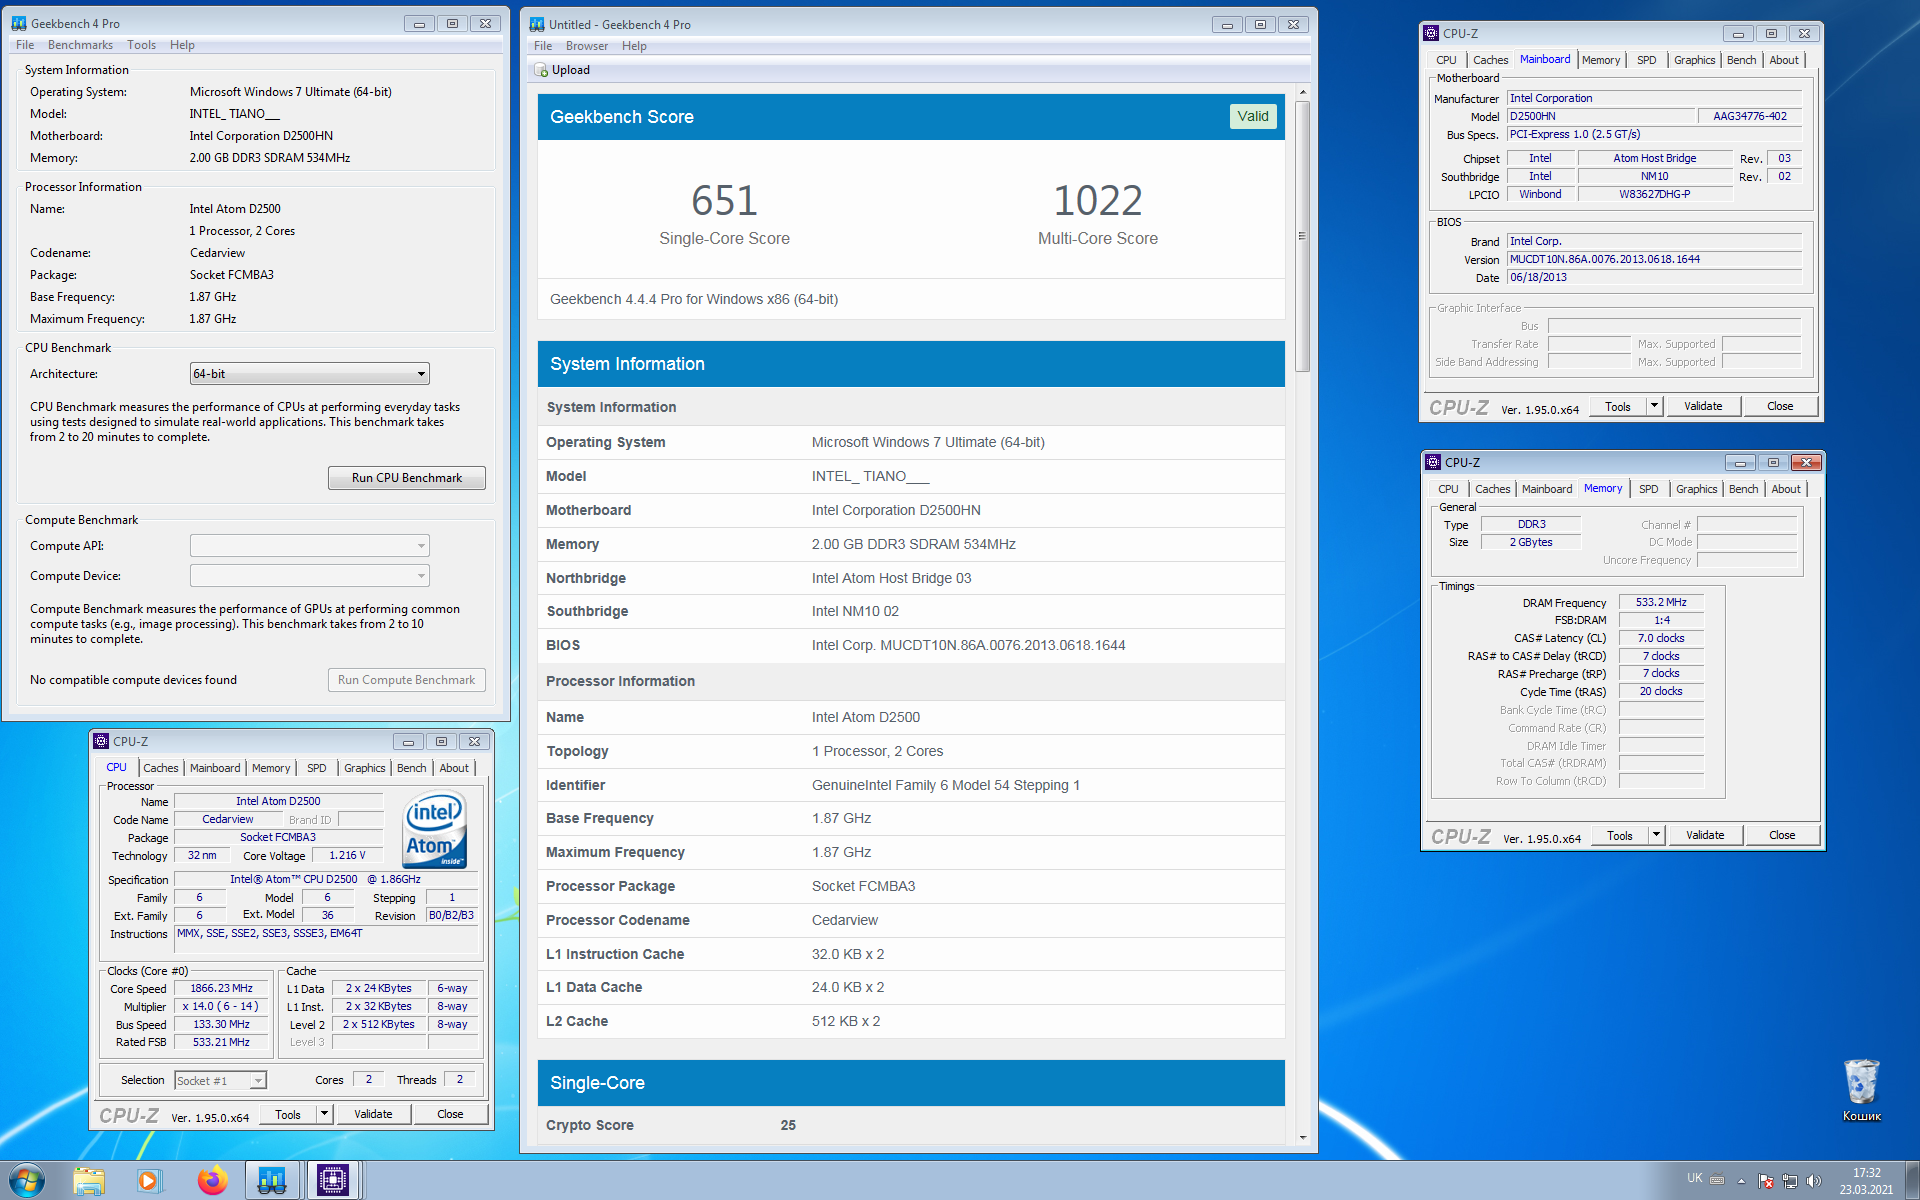Open the Architecture 64-bit dropdown
The width and height of the screenshot is (1920, 1200).
[x=310, y=374]
